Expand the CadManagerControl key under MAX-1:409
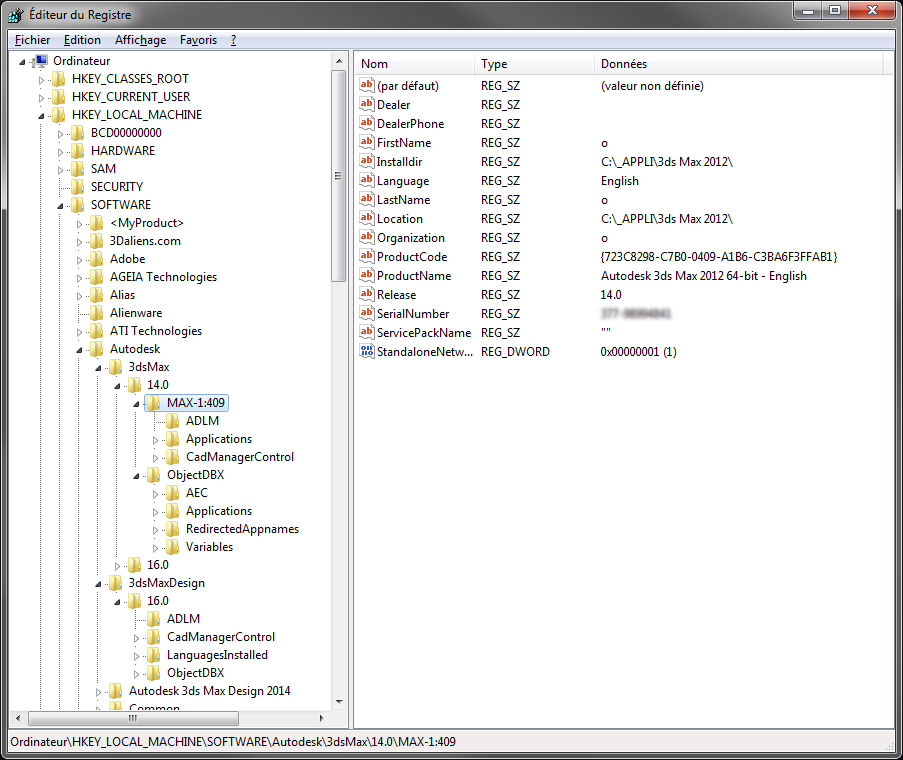Image resolution: width=903 pixels, height=760 pixels. coord(155,458)
